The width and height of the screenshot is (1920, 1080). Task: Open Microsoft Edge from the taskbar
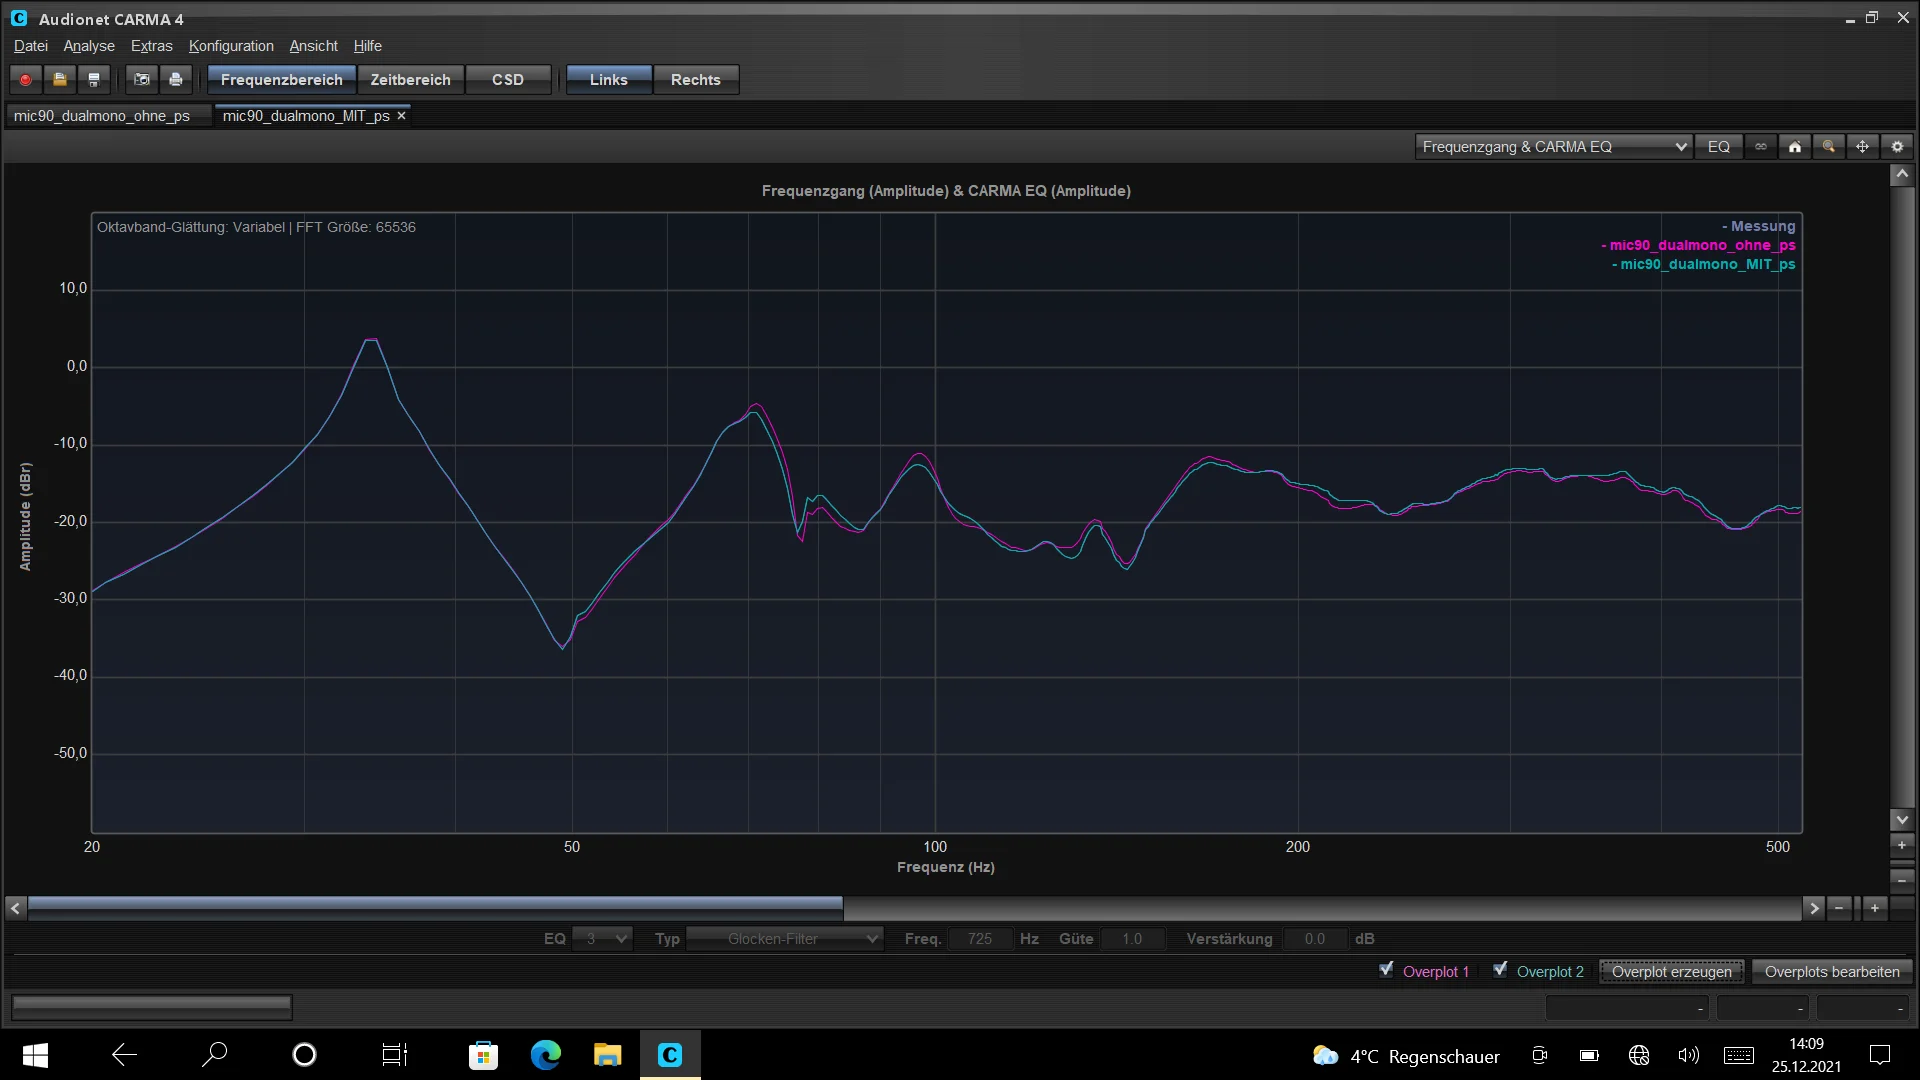[x=546, y=1055]
